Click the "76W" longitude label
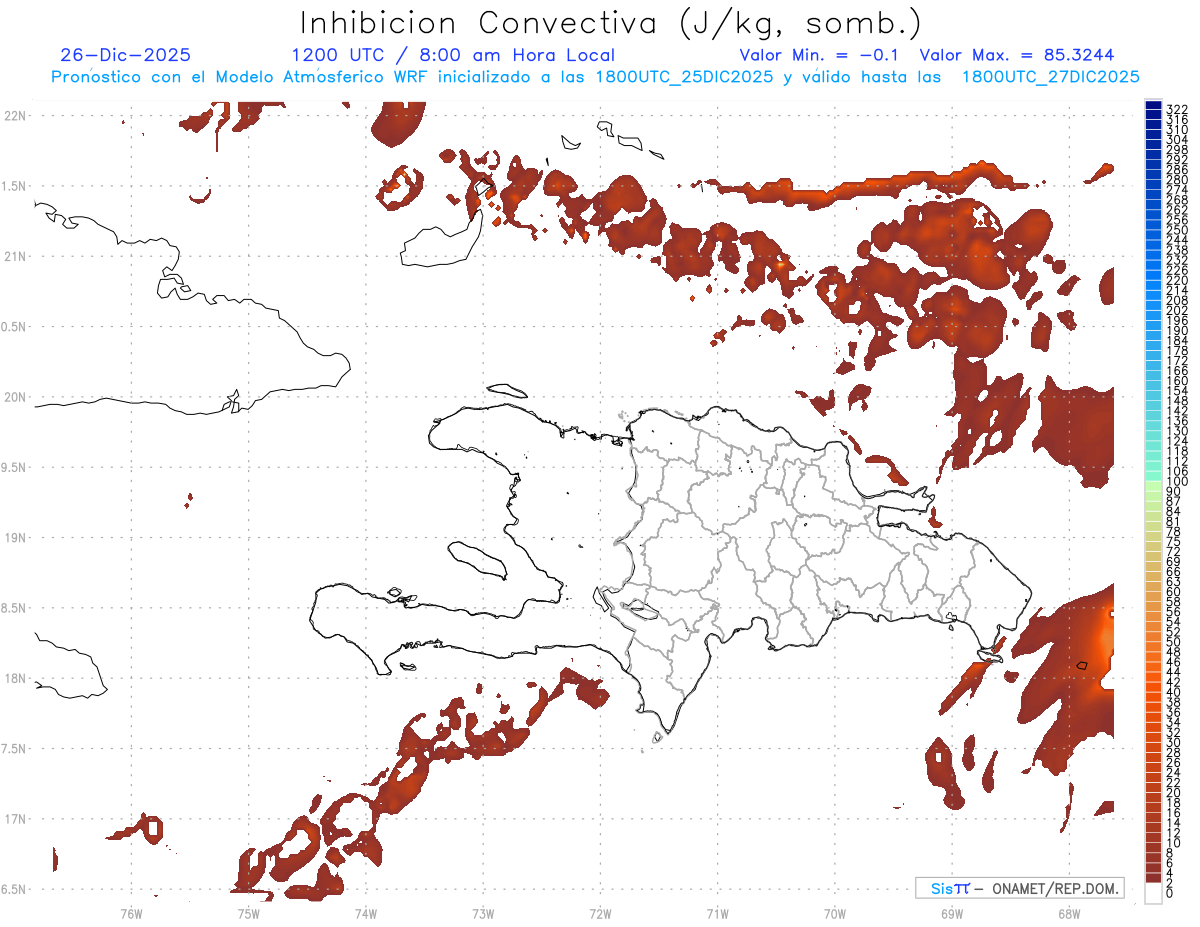 coord(131,913)
